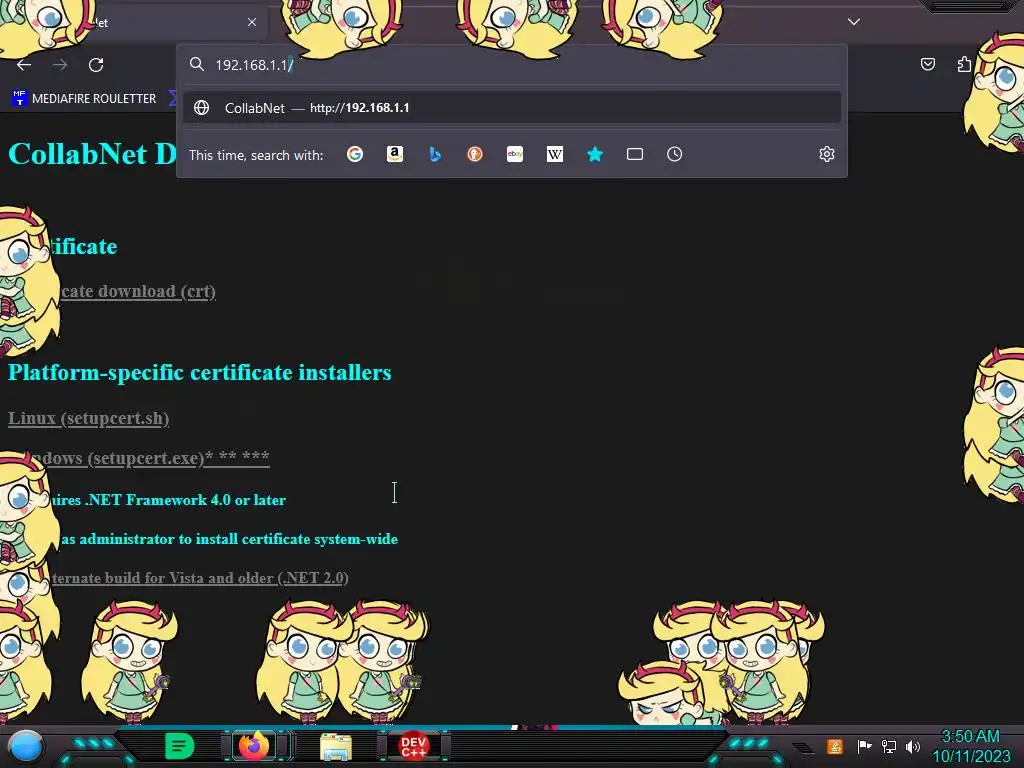The height and width of the screenshot is (768, 1024).
Task: Open File Explorer from the taskbar
Action: (x=336, y=746)
